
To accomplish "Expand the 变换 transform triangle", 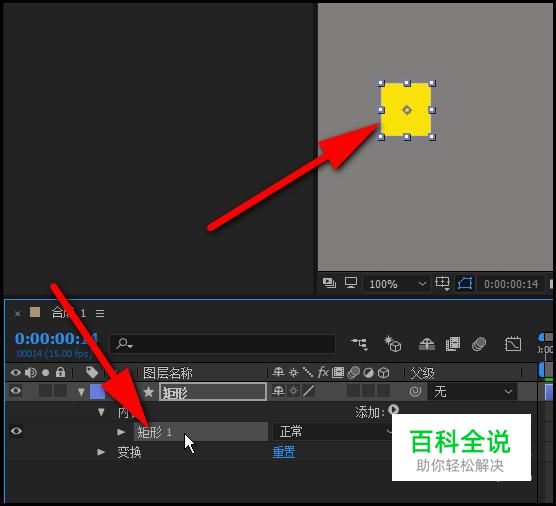I will click(101, 452).
